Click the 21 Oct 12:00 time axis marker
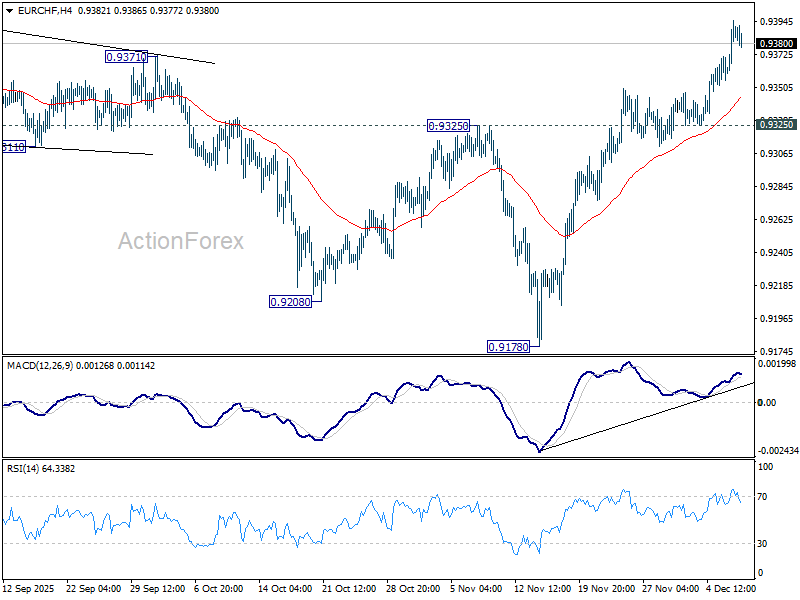 349,588
